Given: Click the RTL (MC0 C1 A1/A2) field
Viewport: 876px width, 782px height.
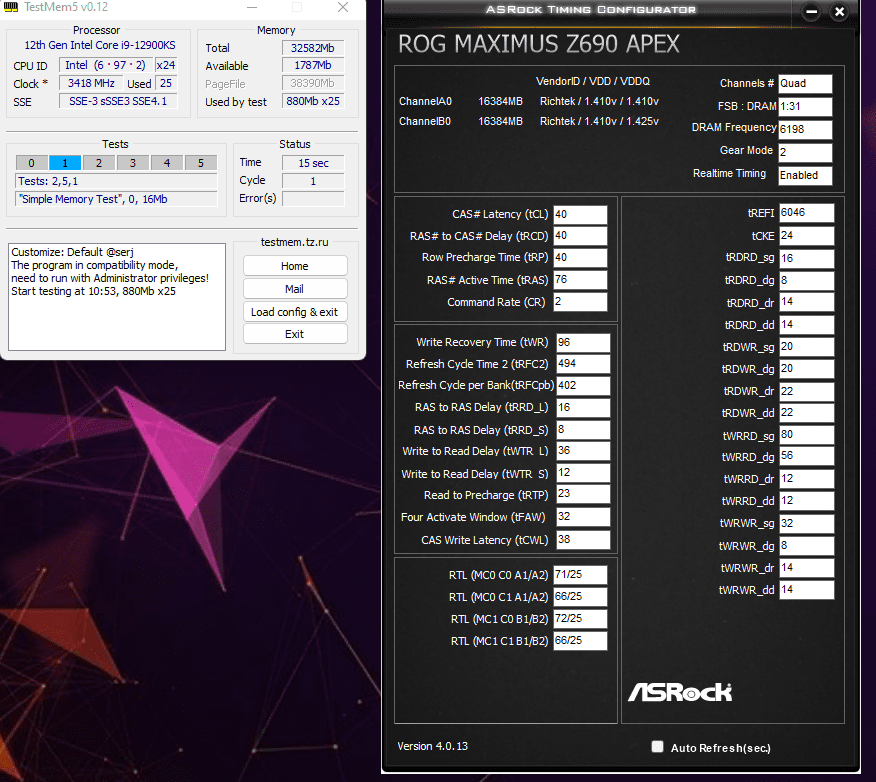Looking at the screenshot, I should [580, 597].
